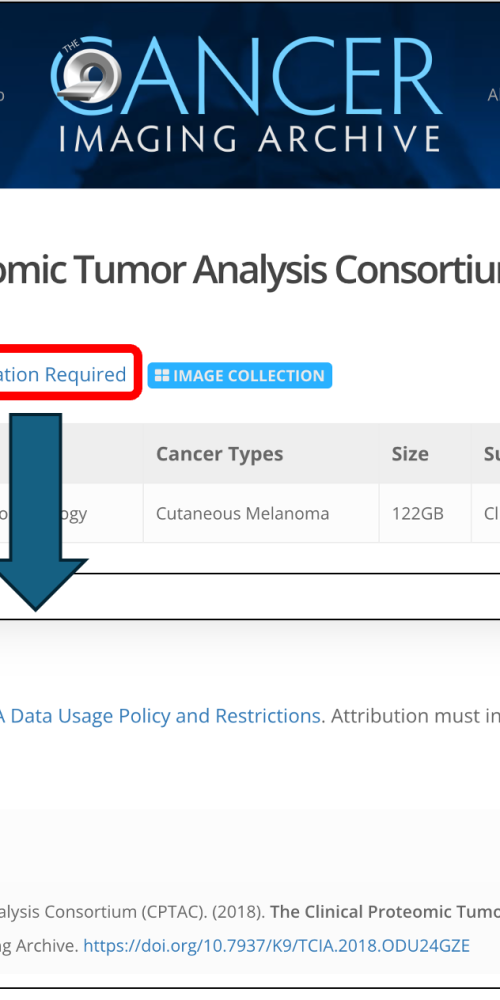Click the cut-off menu item at header left edge
The height and width of the screenshot is (1000, 500).
point(2,96)
